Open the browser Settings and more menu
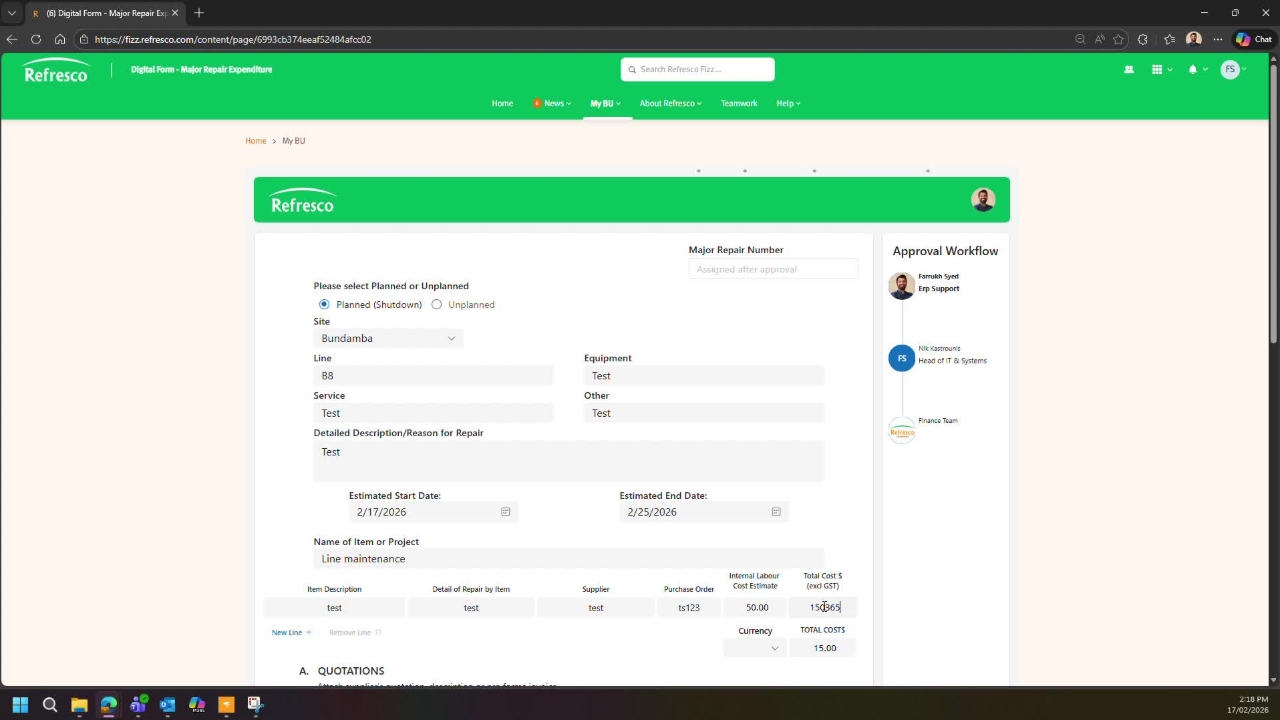 pyautogui.click(x=1217, y=39)
